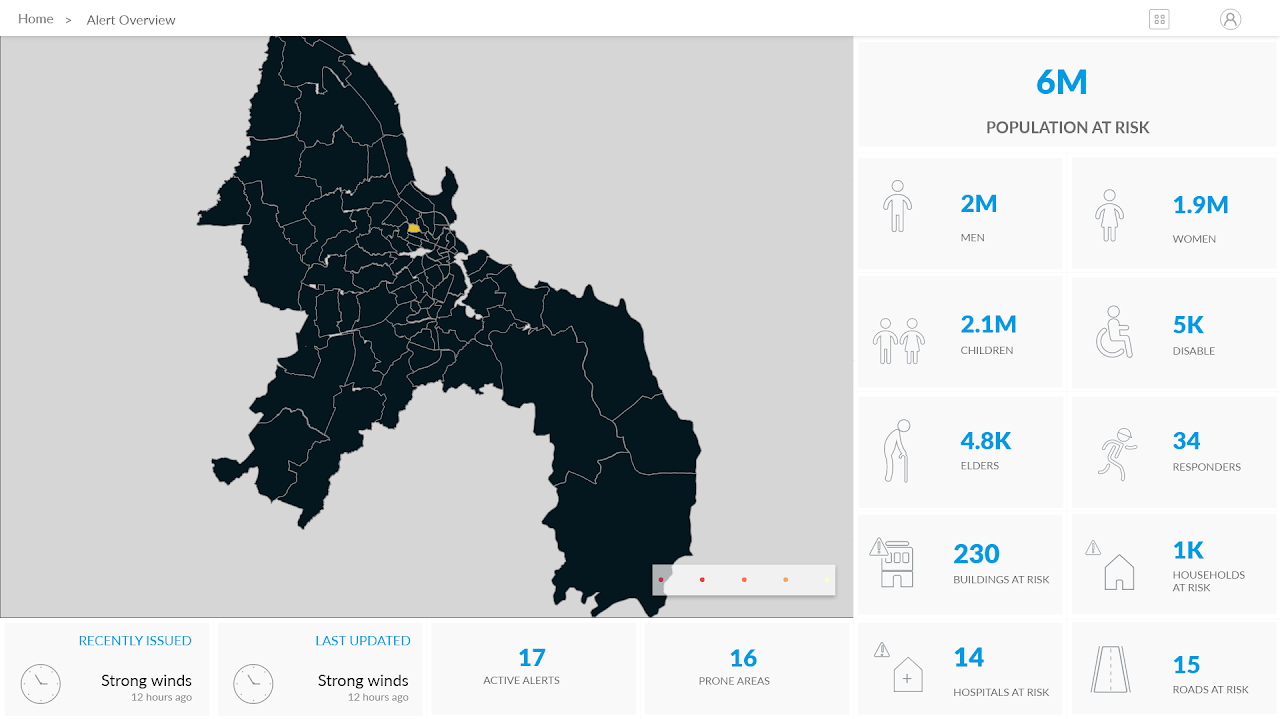Open the apps grid menu icon
The width and height of the screenshot is (1280, 719).
point(1159,19)
